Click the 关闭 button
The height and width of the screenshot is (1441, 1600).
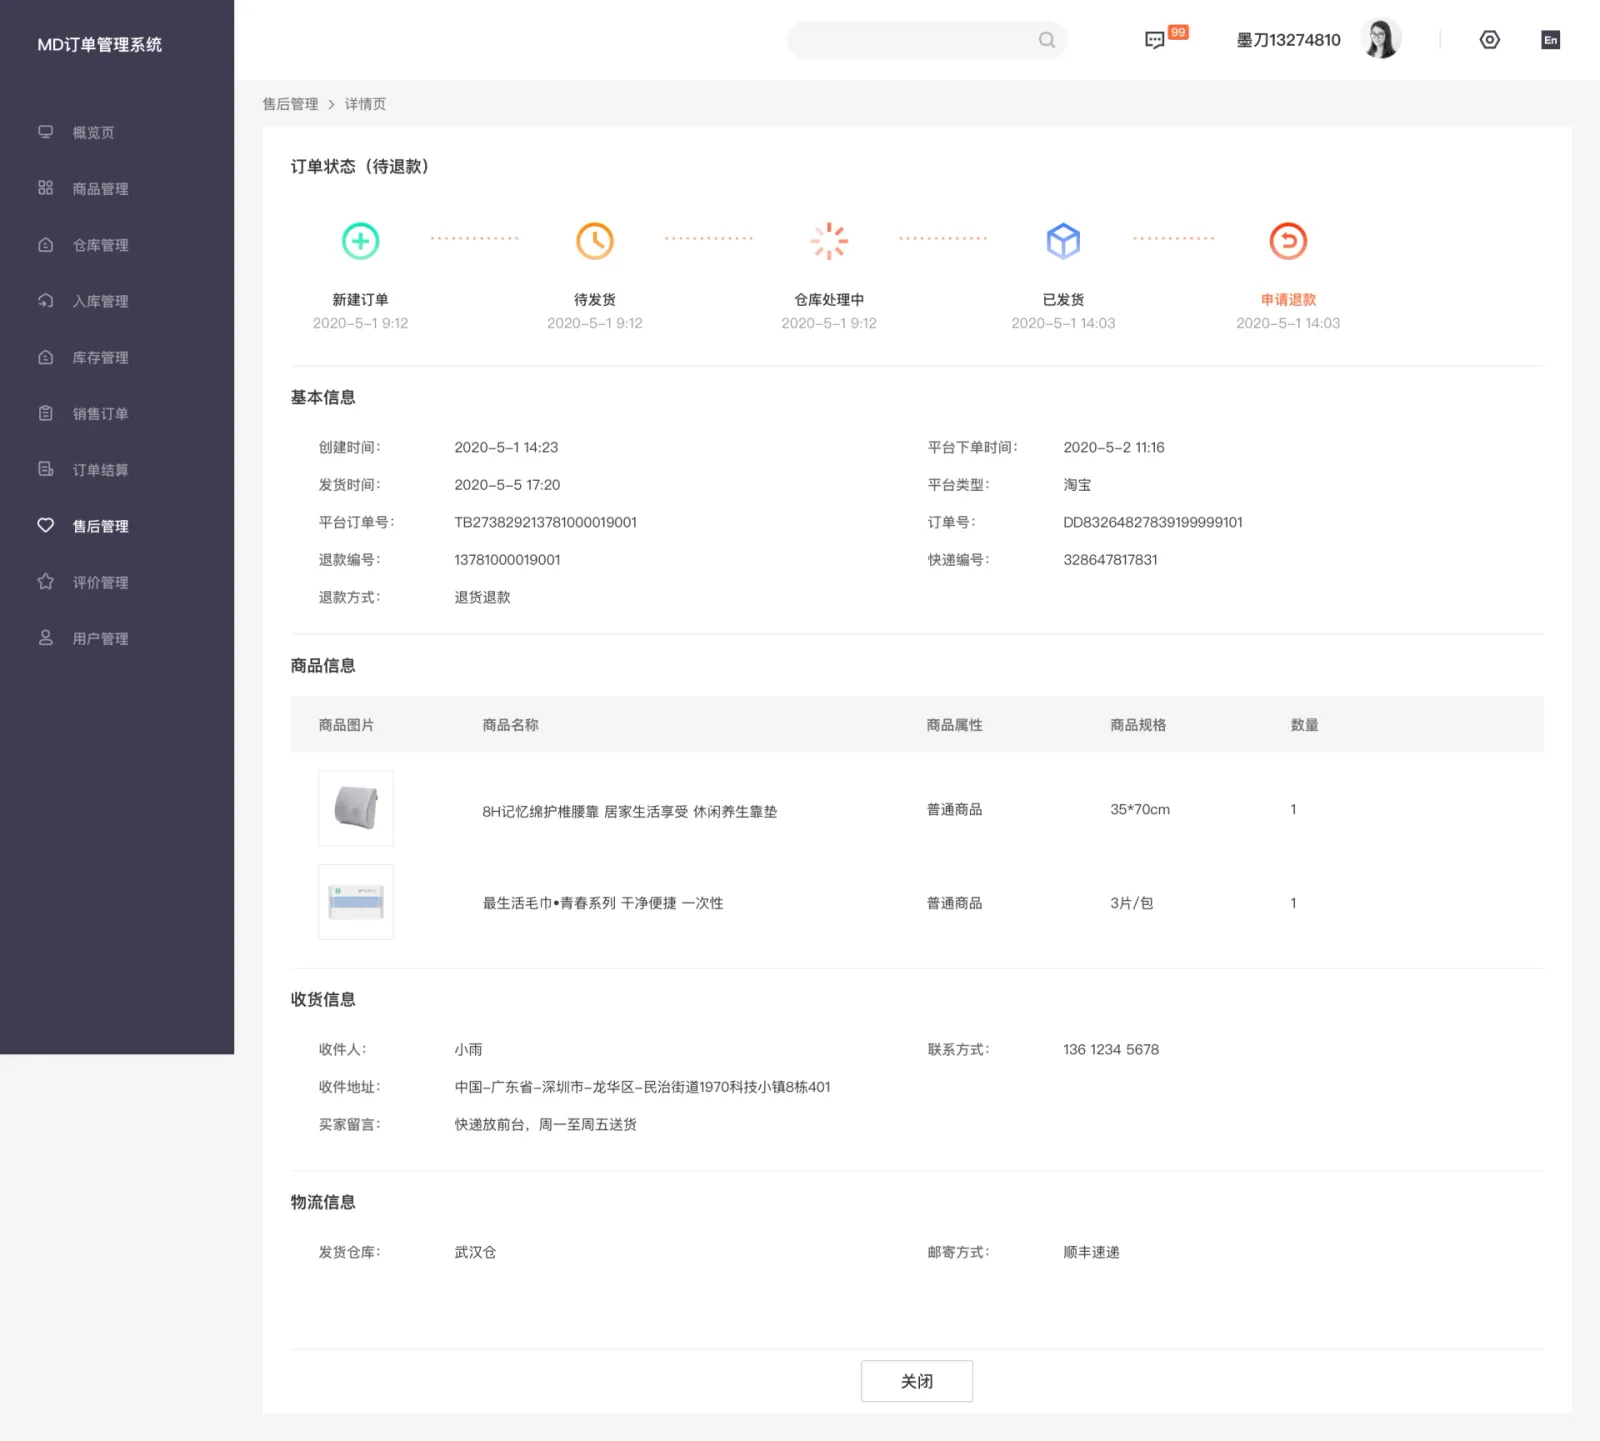tap(917, 1381)
